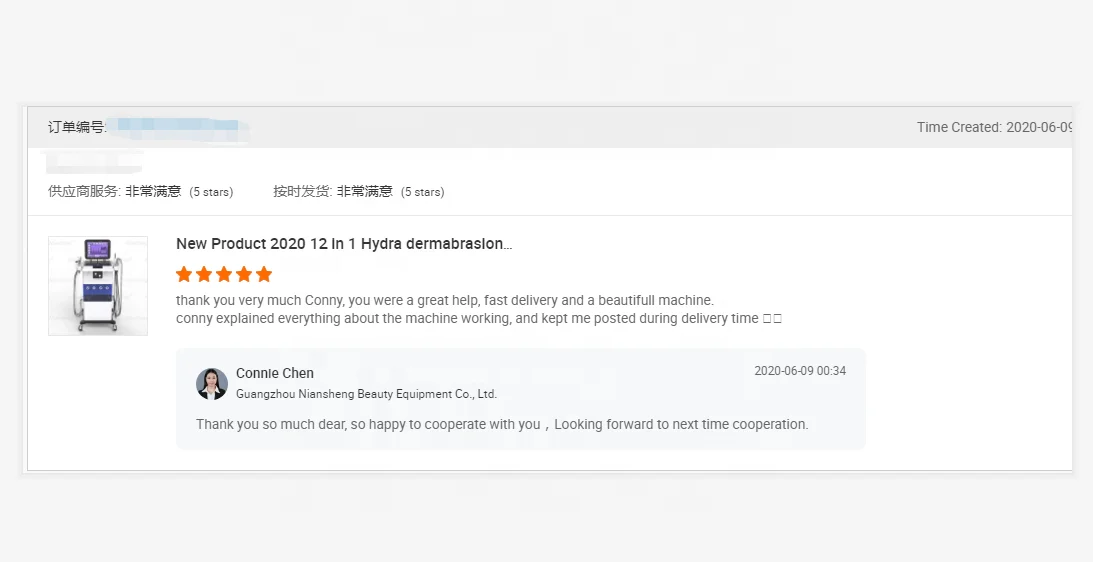Open the dermabrasion machine product thumbnail
The width and height of the screenshot is (1093, 562).
98,286
